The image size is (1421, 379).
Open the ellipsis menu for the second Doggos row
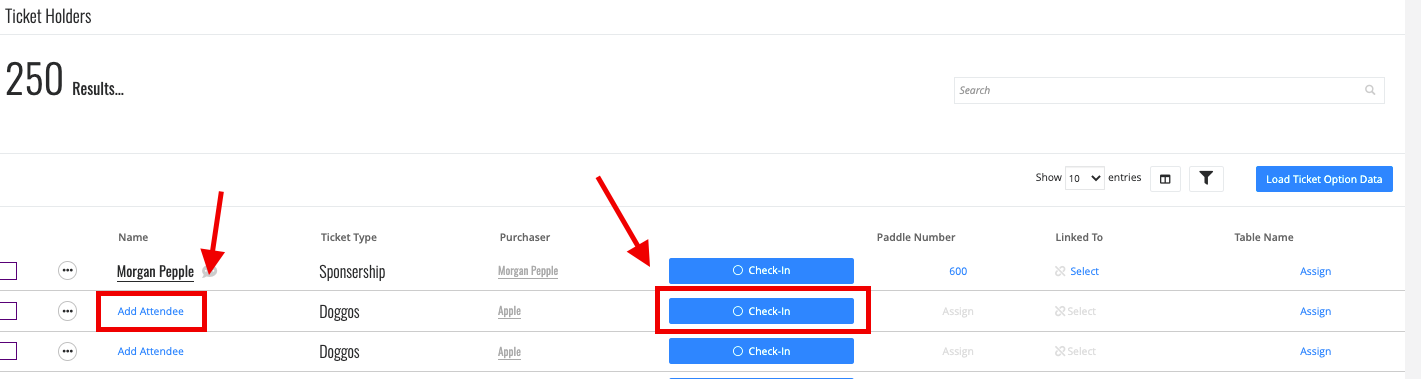pyautogui.click(x=68, y=351)
